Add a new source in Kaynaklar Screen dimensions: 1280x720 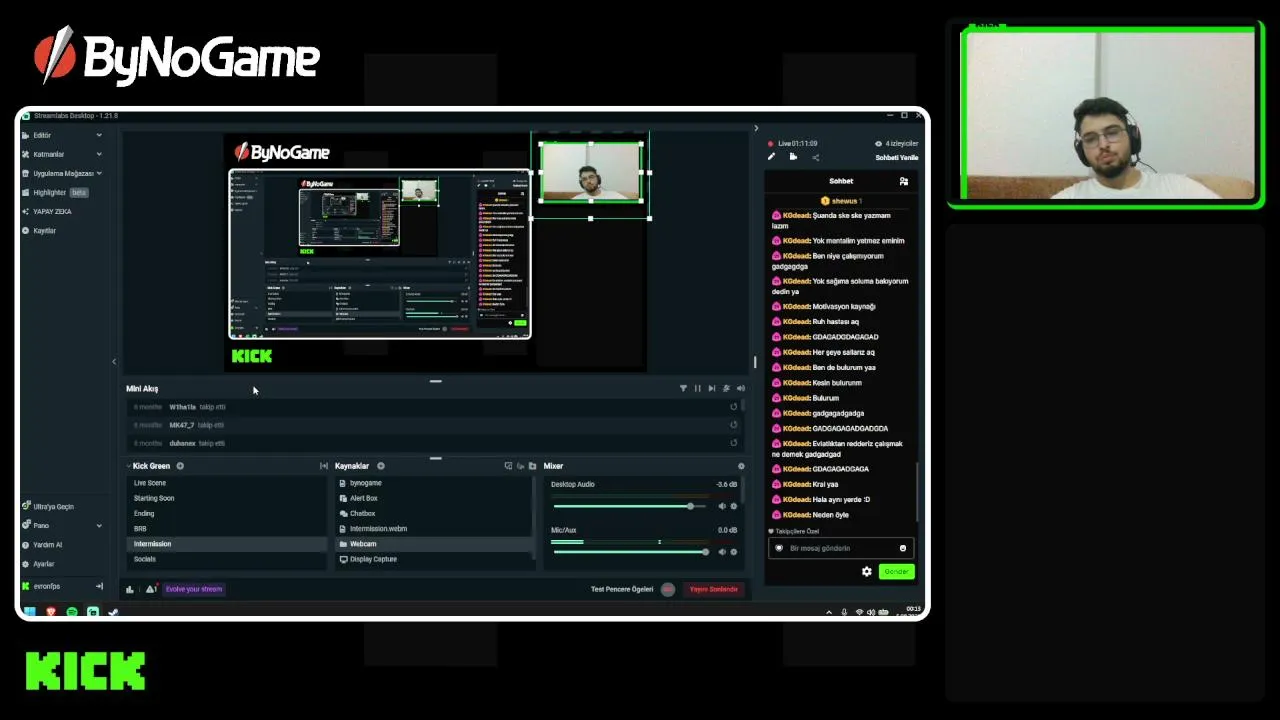coord(381,466)
